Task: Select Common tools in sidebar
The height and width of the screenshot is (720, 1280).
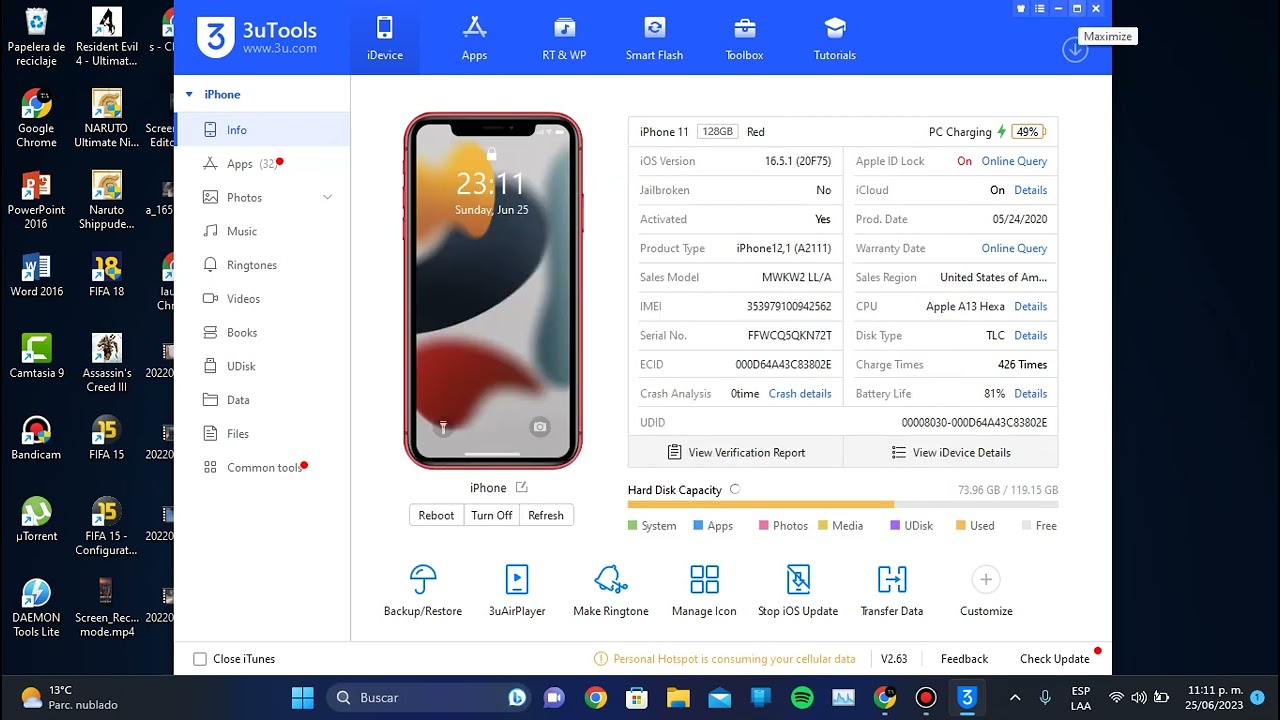Action: [x=262, y=468]
